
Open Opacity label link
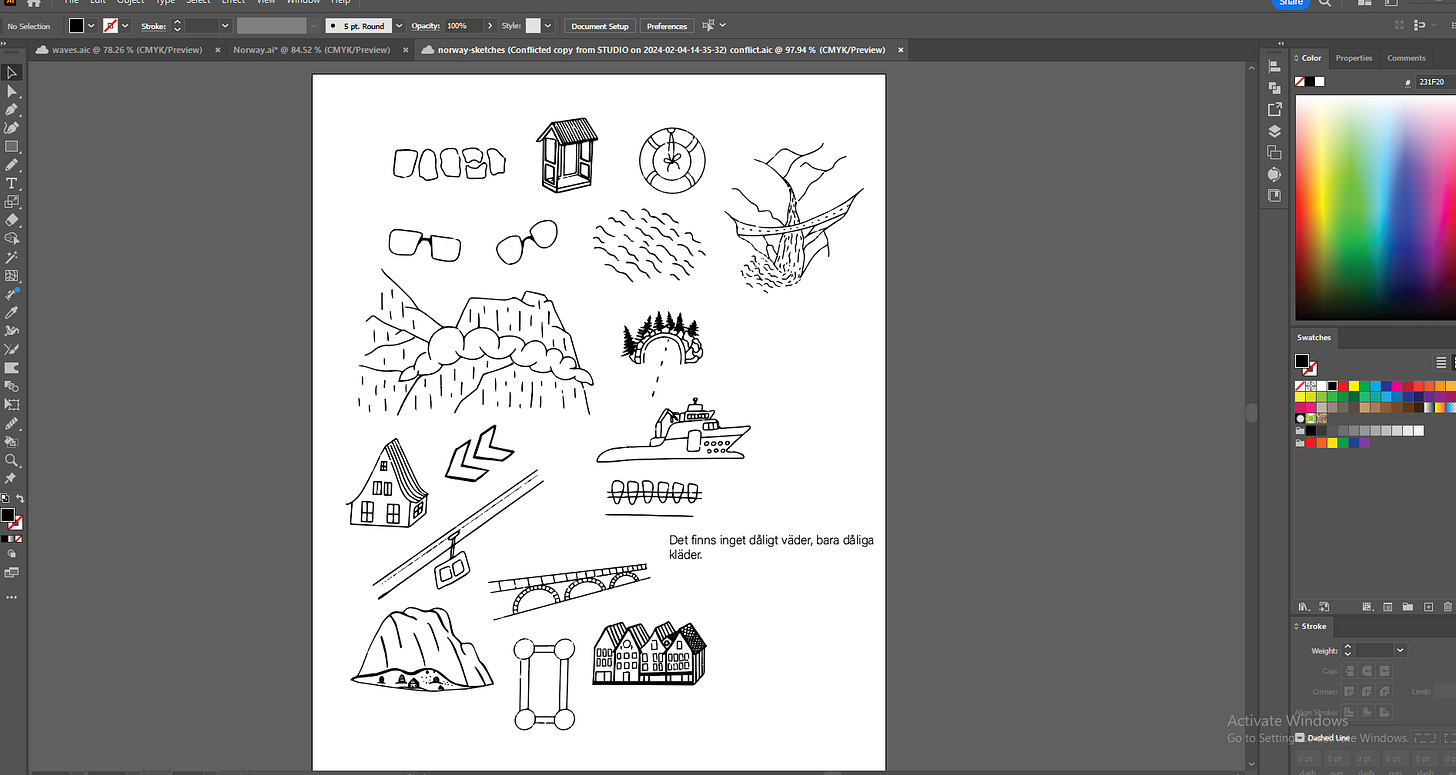[x=425, y=26]
